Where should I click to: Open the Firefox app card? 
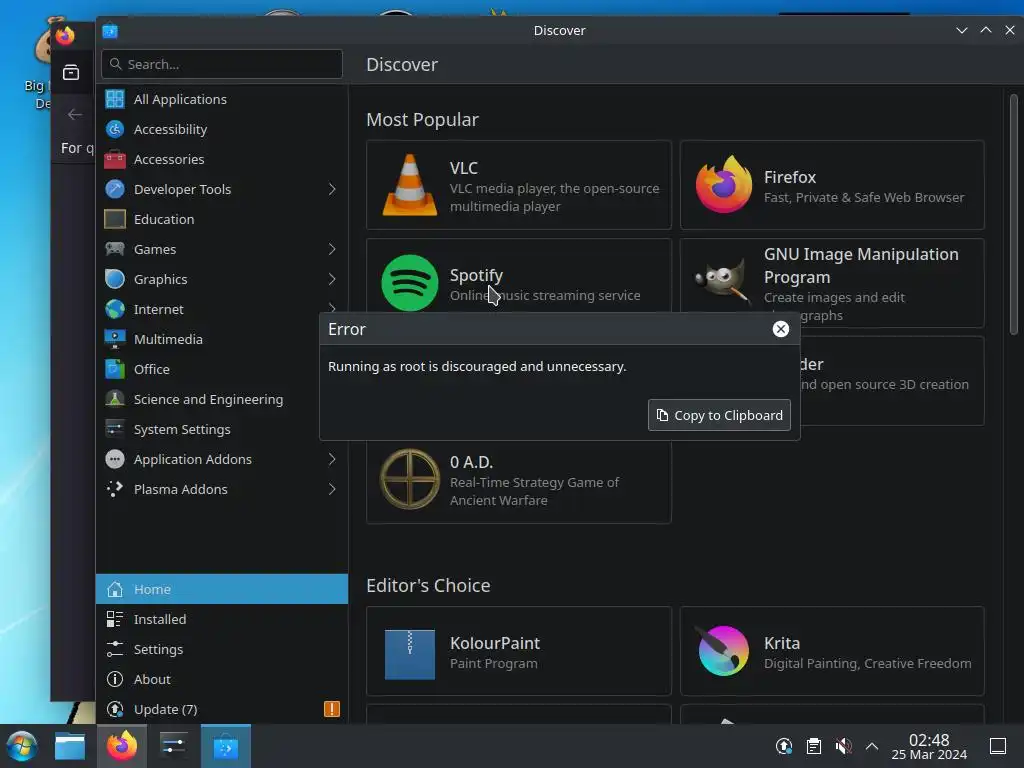click(832, 185)
